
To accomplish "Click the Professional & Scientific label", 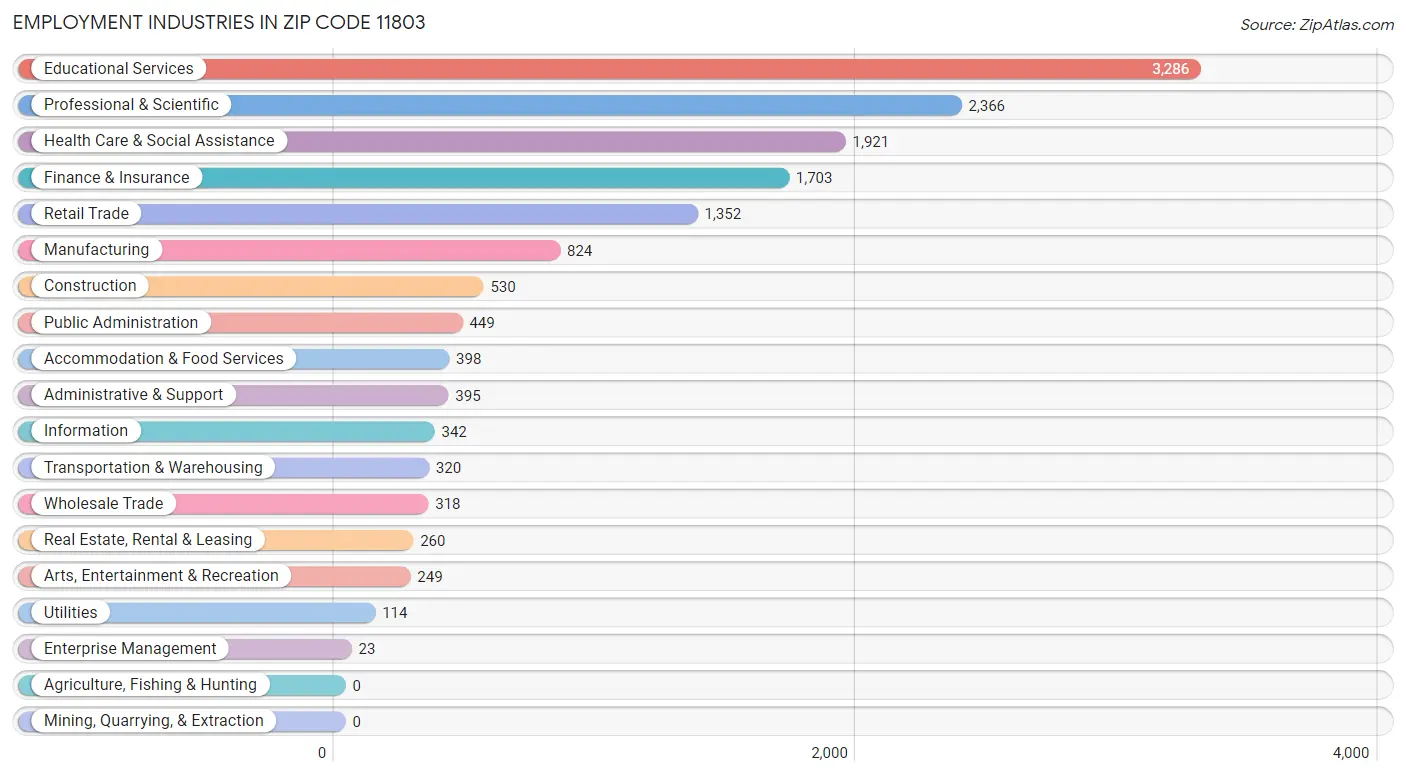I will pyautogui.click(x=131, y=105).
